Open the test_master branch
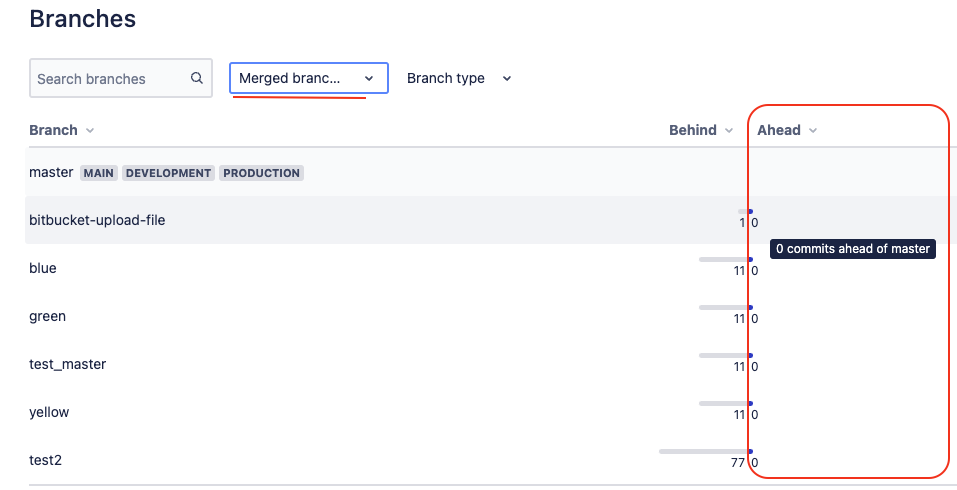Screen dimensions: 957x490 [x=67, y=364]
